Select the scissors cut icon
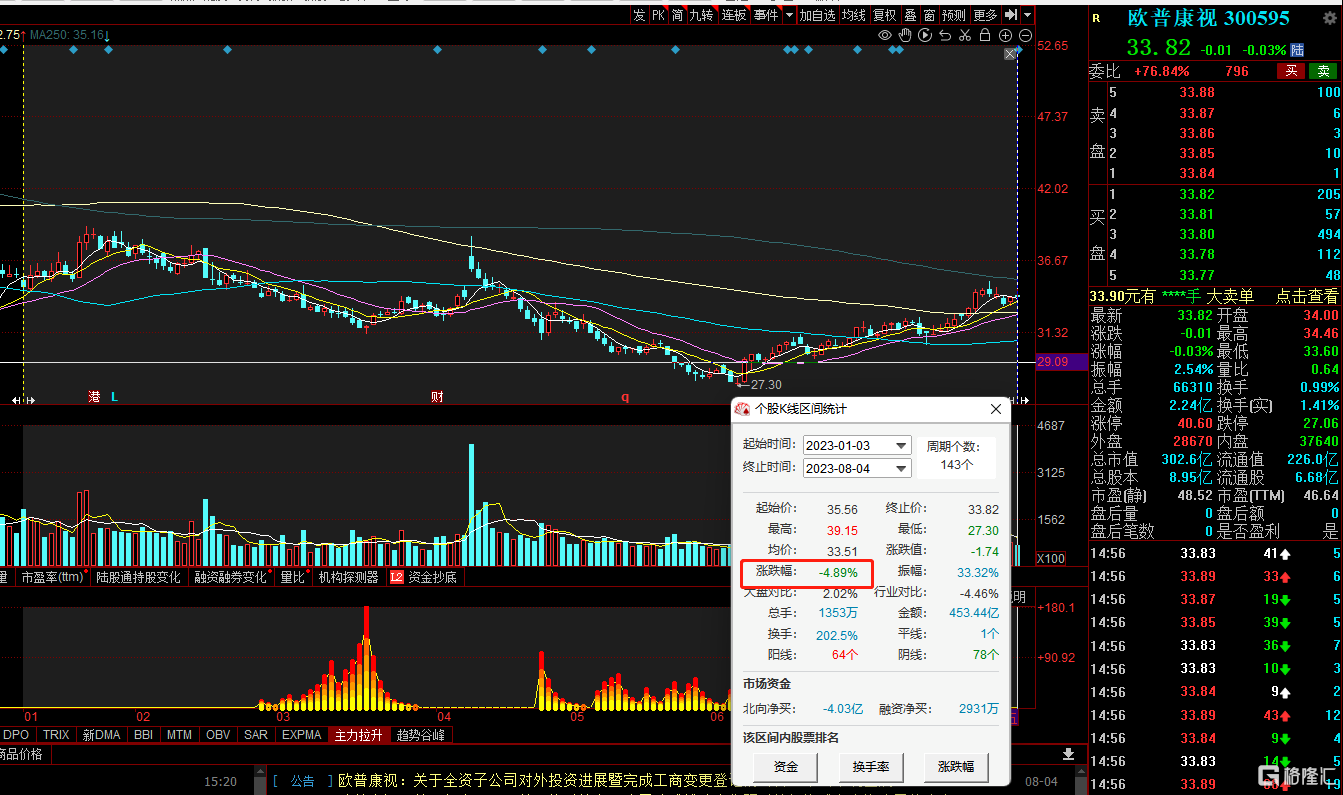The height and width of the screenshot is (795, 1343). pos(965,35)
